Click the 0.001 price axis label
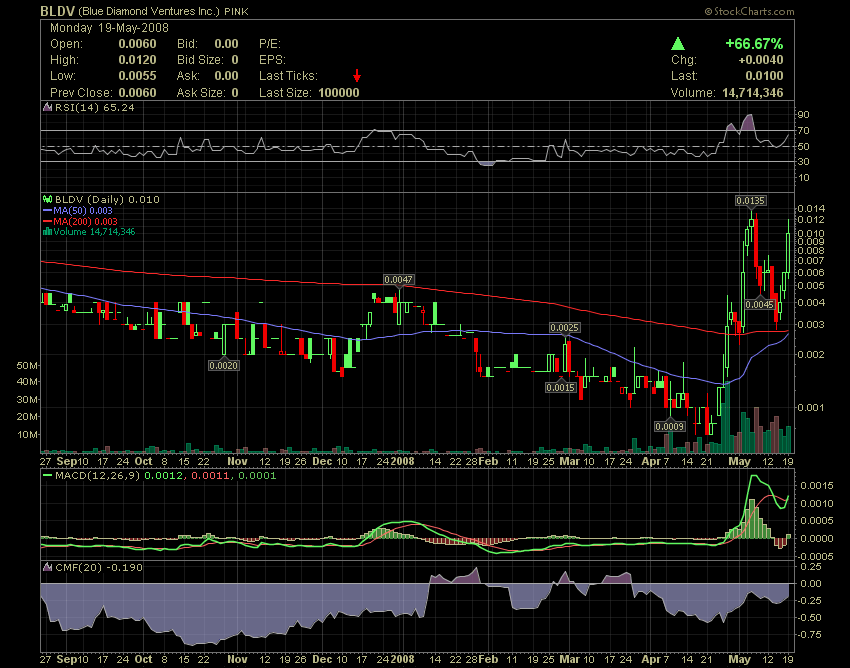 [811, 407]
